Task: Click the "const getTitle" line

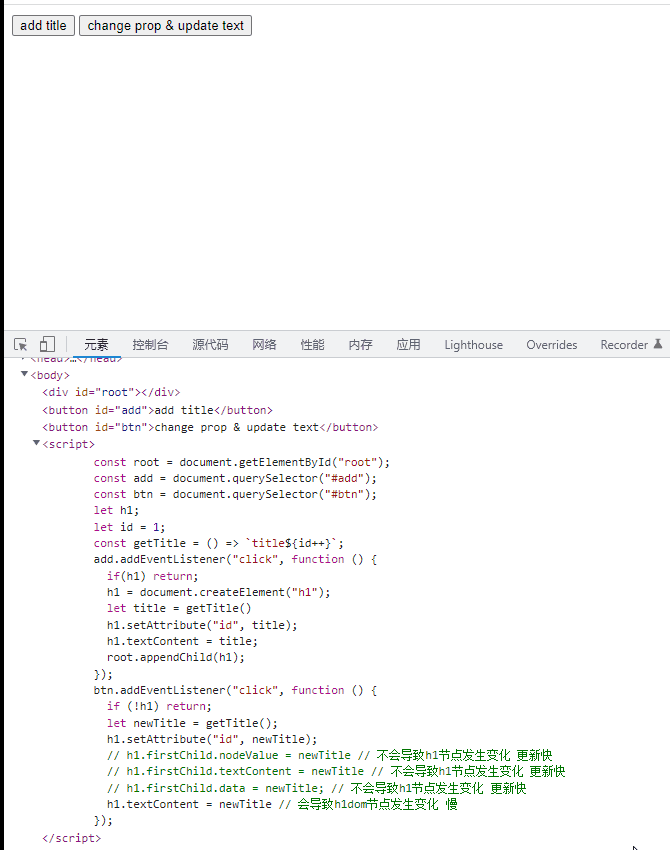Action: pyautogui.click(x=218, y=543)
